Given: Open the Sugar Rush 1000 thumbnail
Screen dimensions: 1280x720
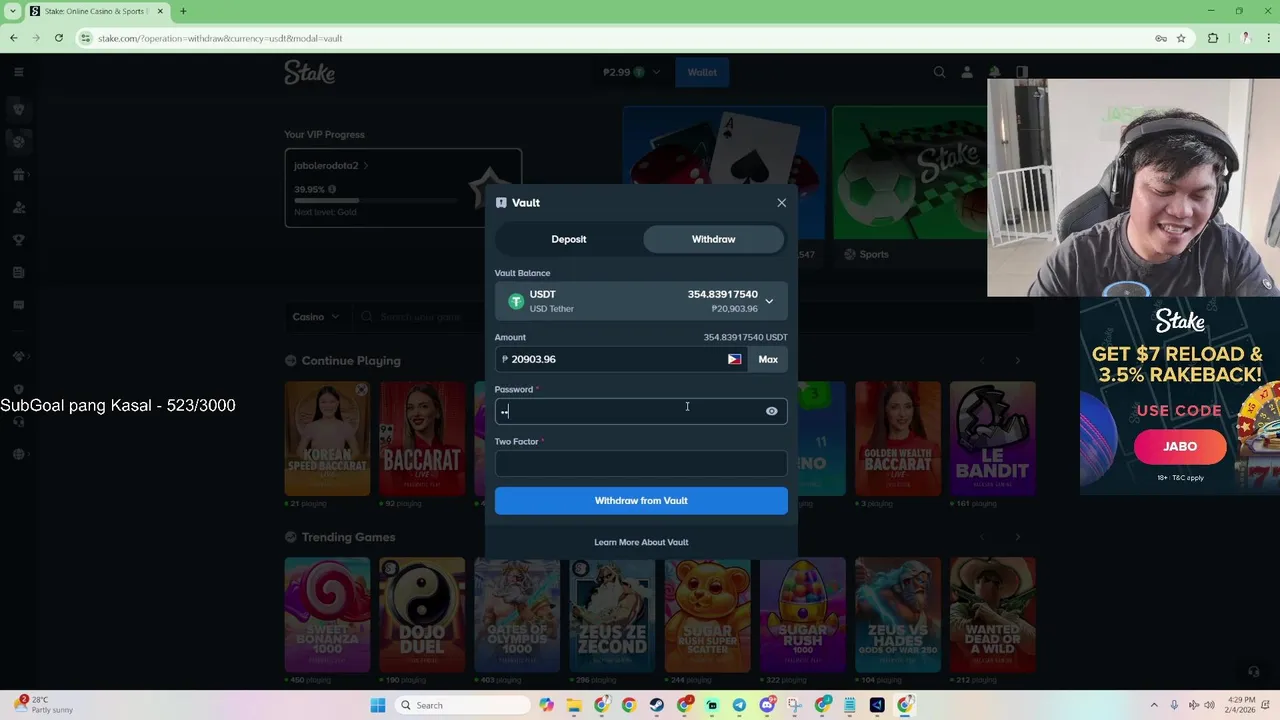Looking at the screenshot, I should click(x=802, y=614).
